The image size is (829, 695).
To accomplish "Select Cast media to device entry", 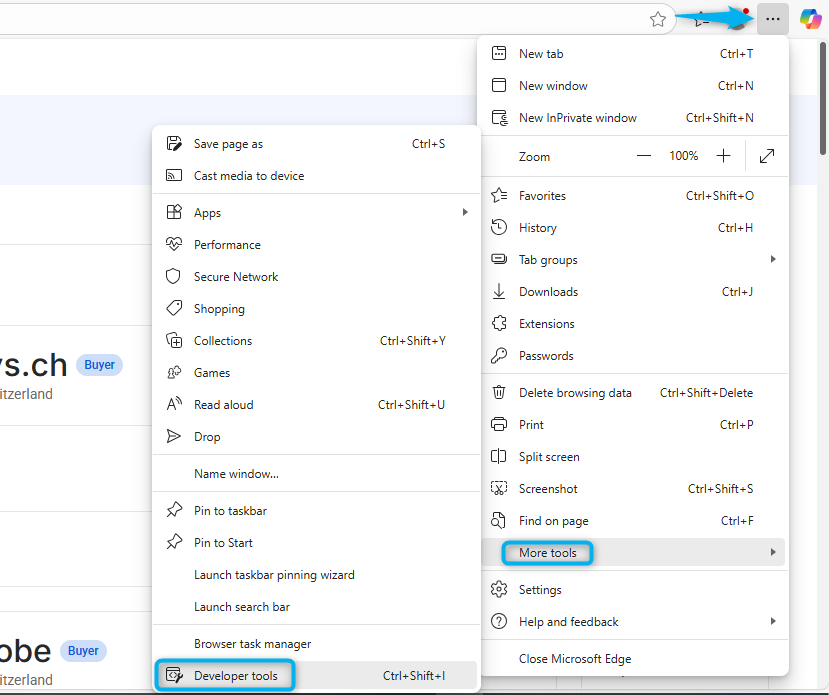I will click(317, 175).
